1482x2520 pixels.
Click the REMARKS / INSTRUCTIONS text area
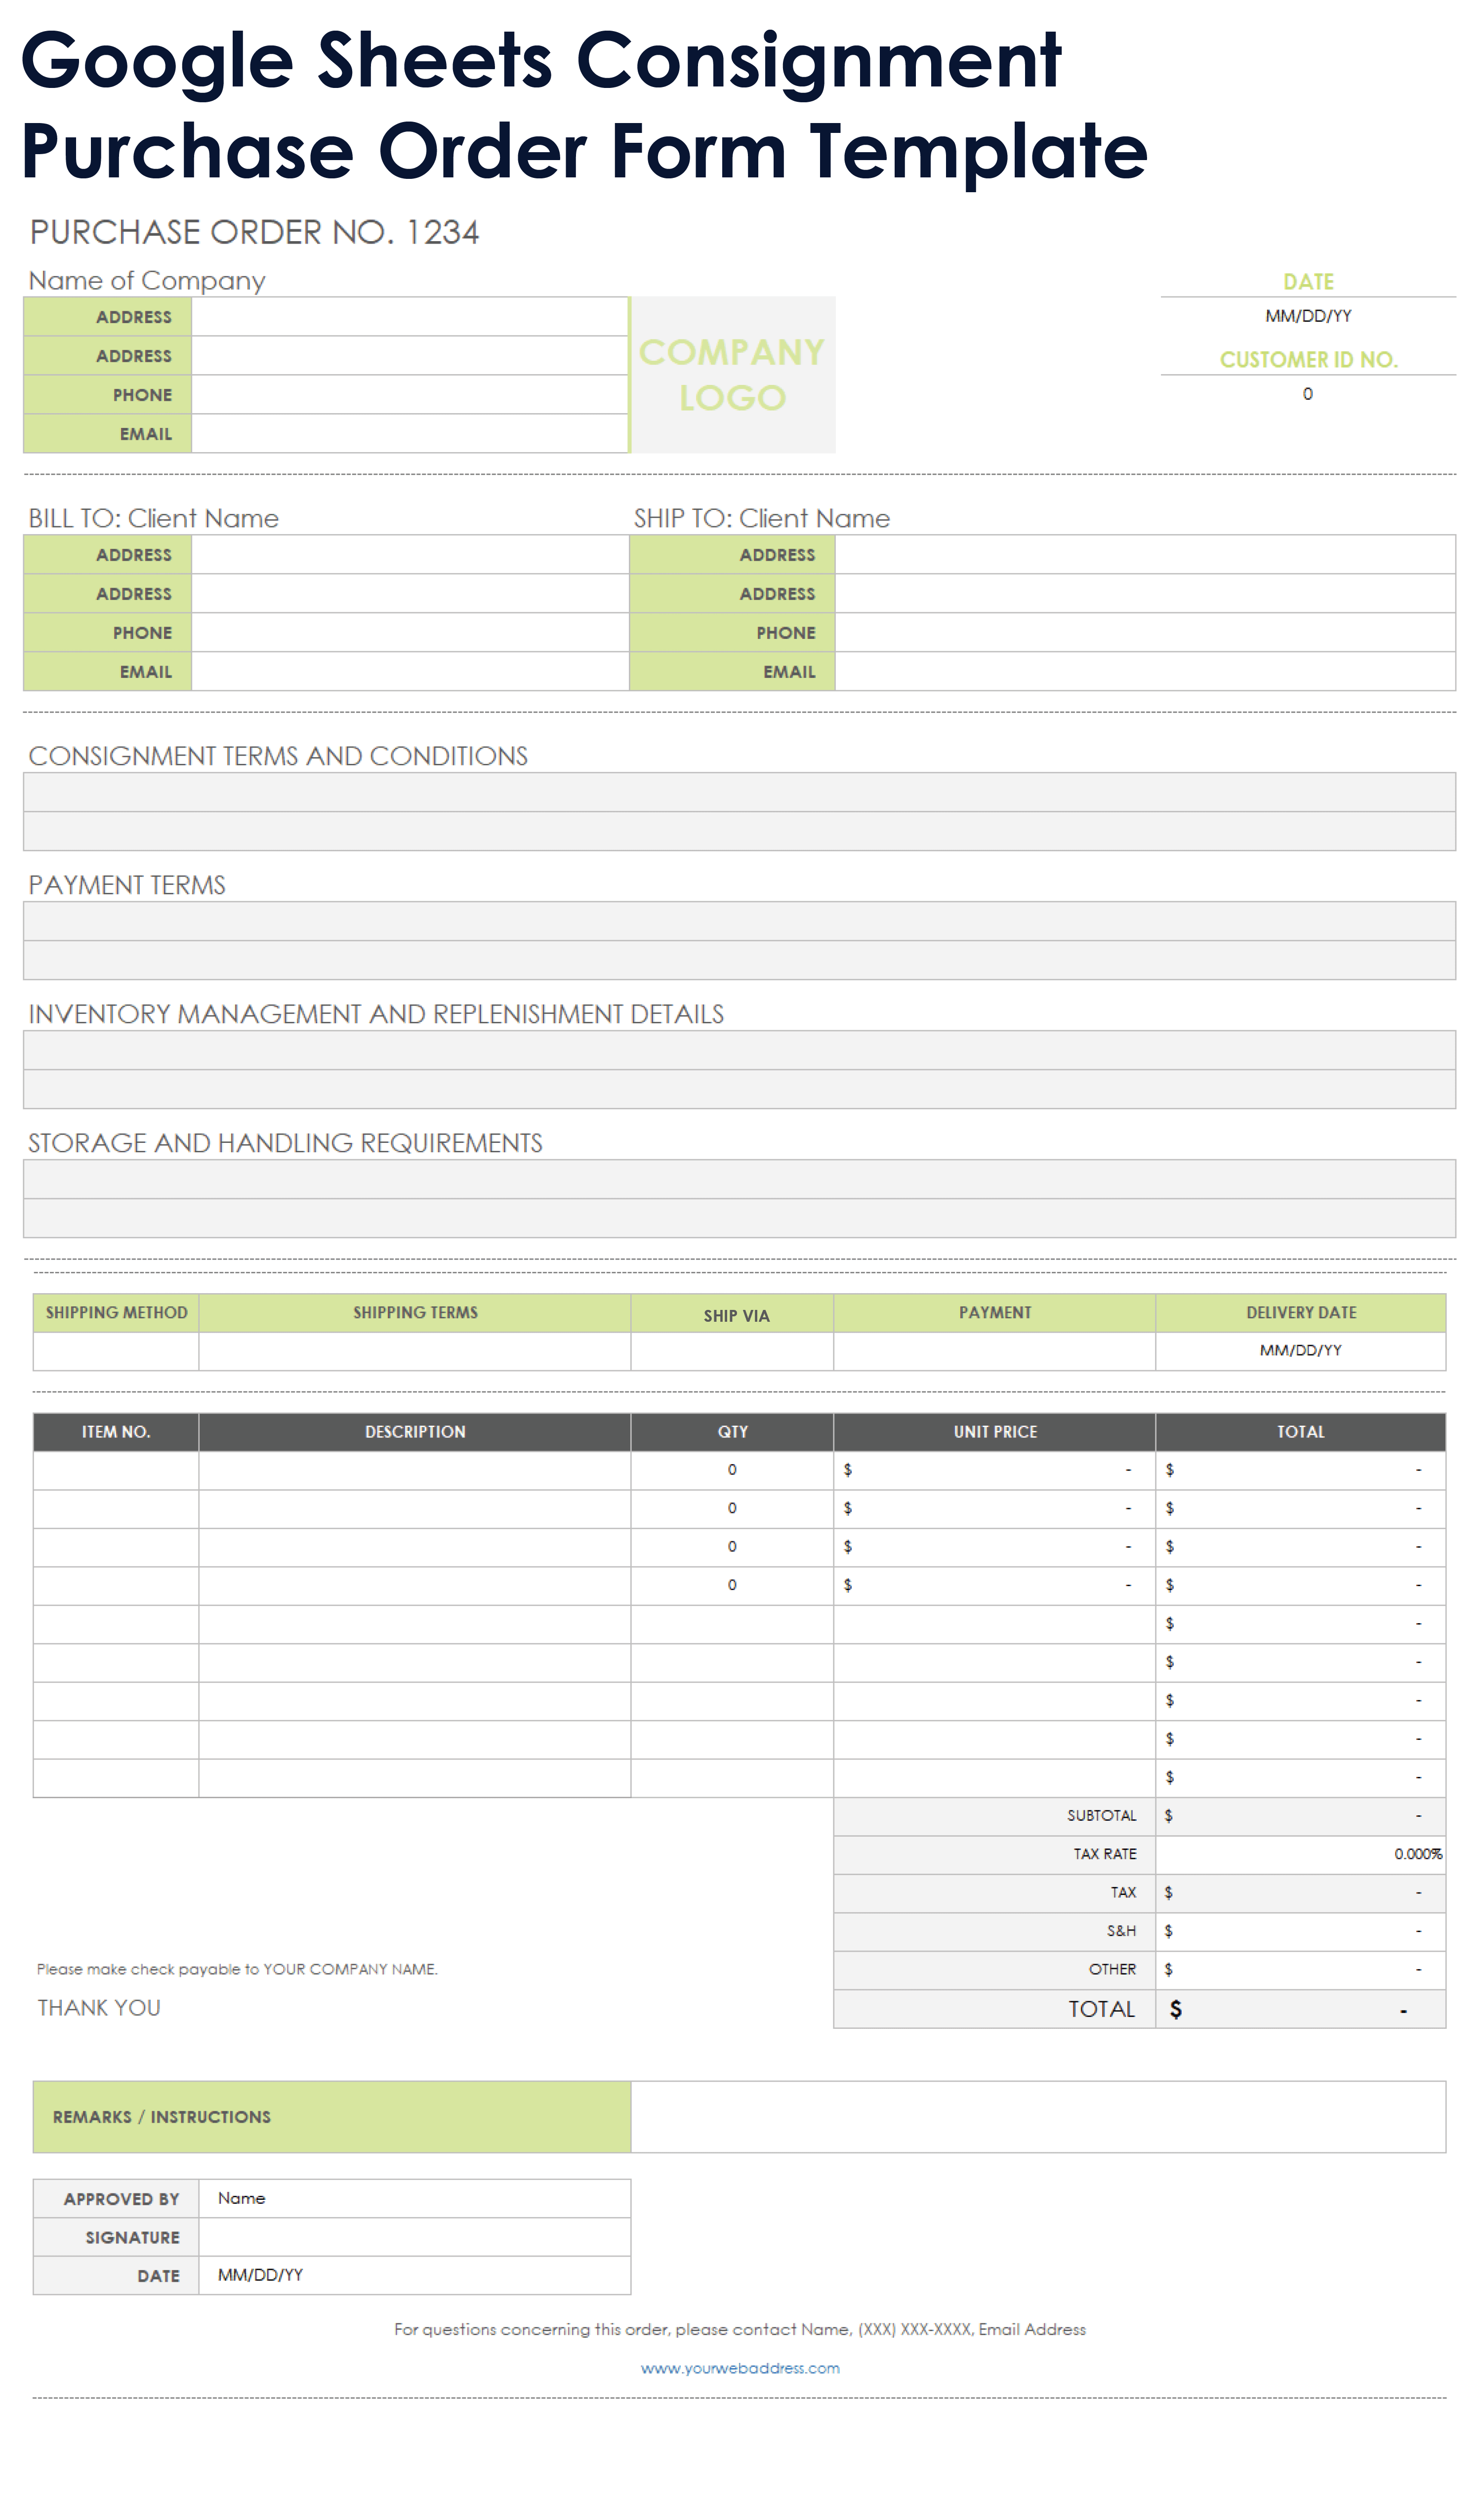[1037, 2117]
